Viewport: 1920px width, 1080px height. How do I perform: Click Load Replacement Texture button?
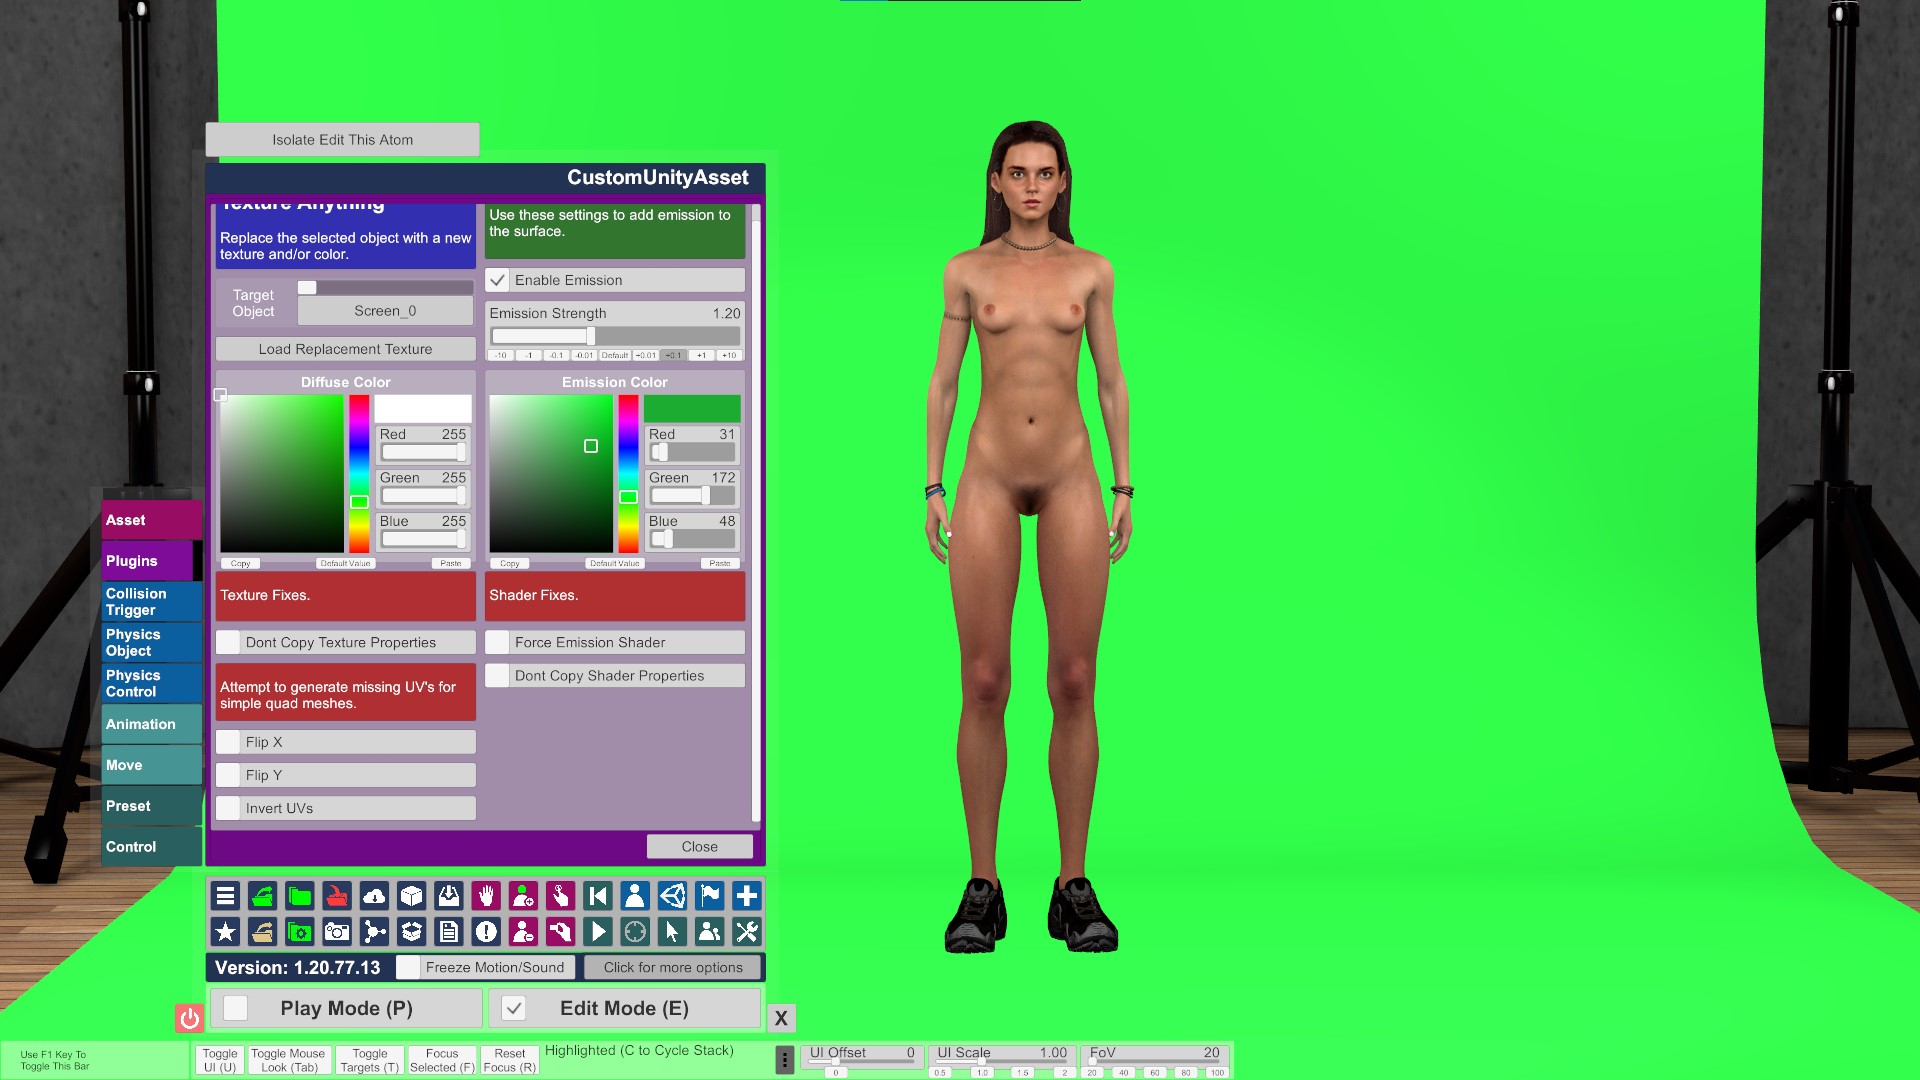pyautogui.click(x=345, y=349)
